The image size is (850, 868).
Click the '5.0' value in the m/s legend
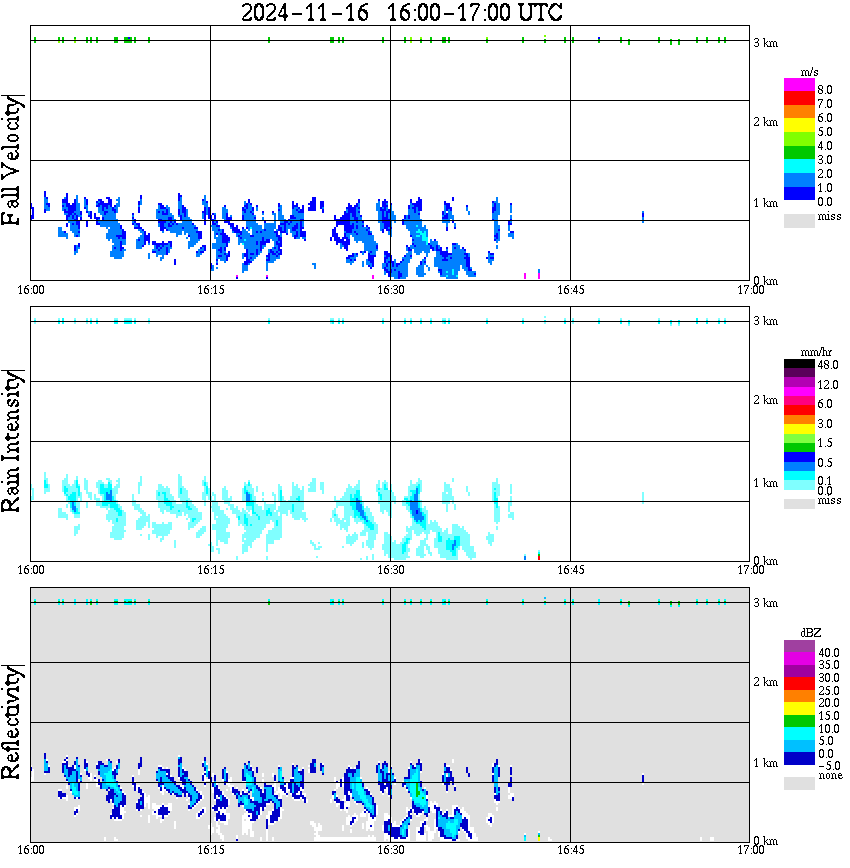[825, 132]
